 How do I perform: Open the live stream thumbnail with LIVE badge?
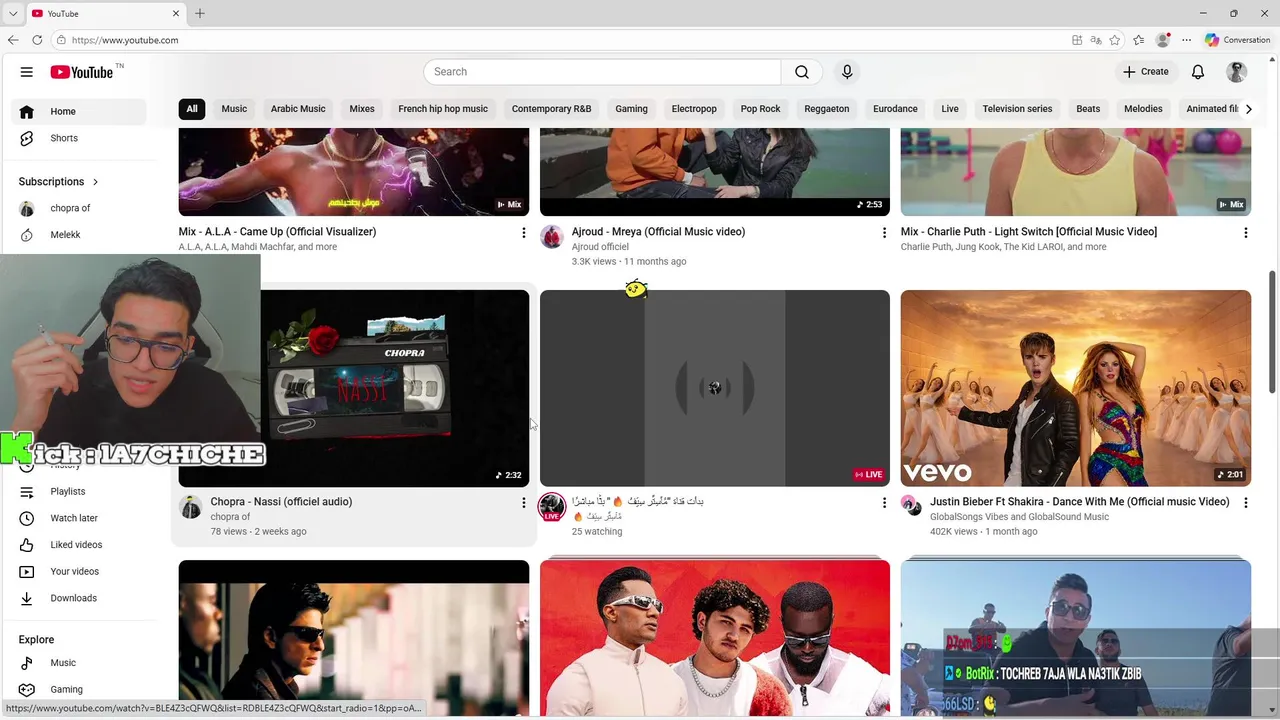[x=715, y=388]
